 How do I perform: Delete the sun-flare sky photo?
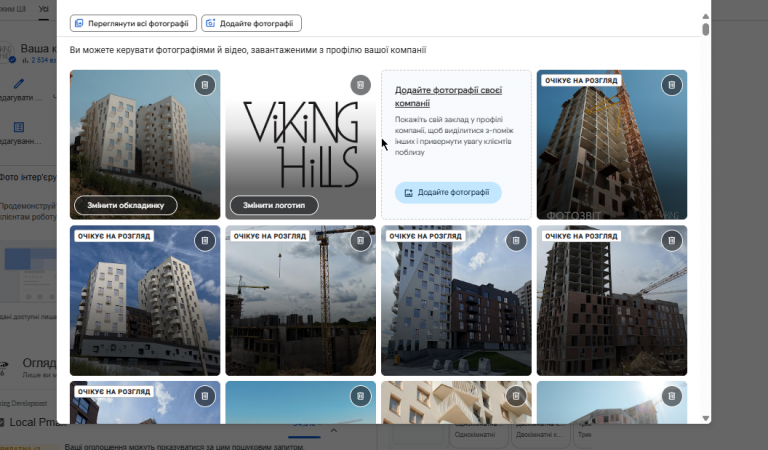coord(672,396)
